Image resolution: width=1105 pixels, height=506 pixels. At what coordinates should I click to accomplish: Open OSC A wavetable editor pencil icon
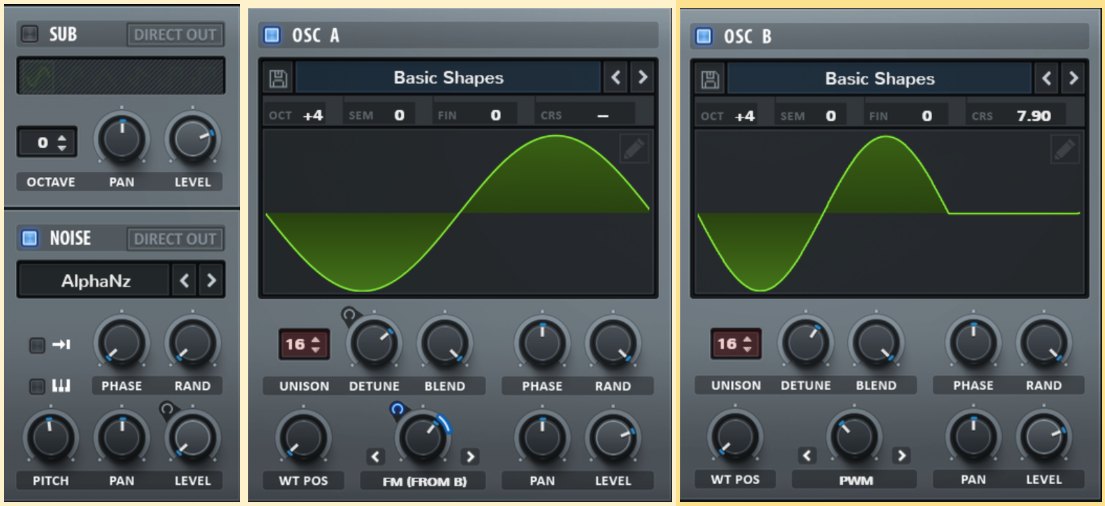[634, 149]
